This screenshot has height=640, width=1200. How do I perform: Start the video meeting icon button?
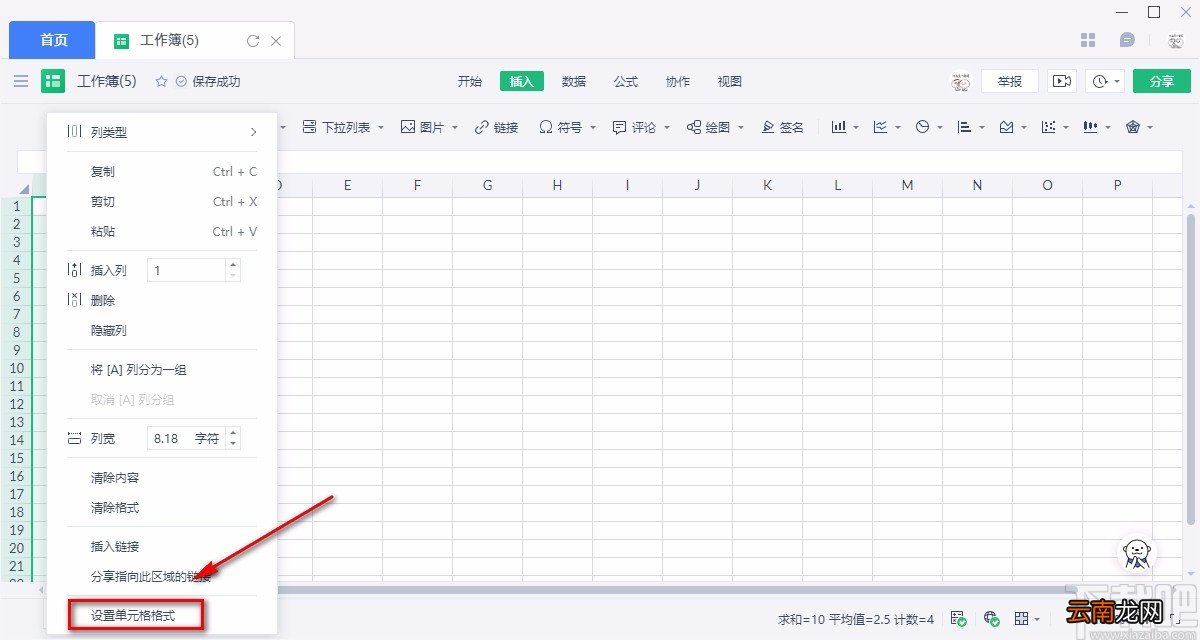(1062, 81)
